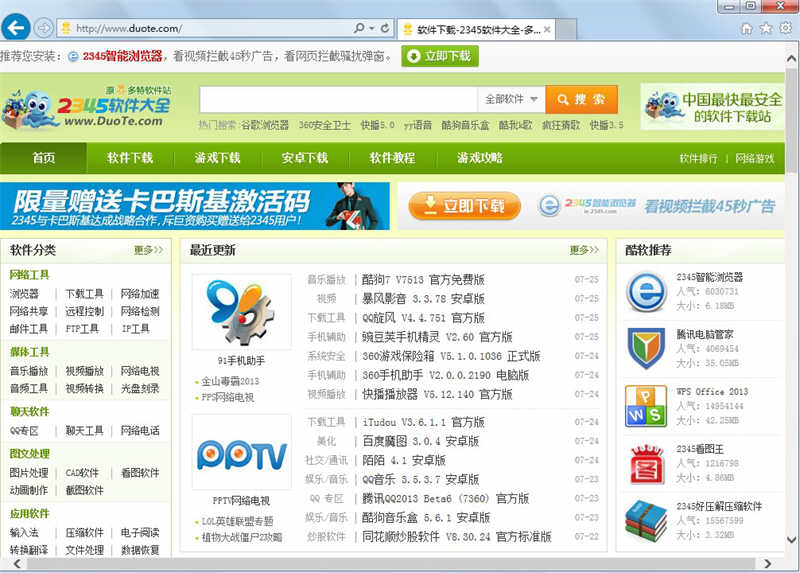Click the LOL英雄联盟专题 link
800x573 pixels.
(x=237, y=521)
